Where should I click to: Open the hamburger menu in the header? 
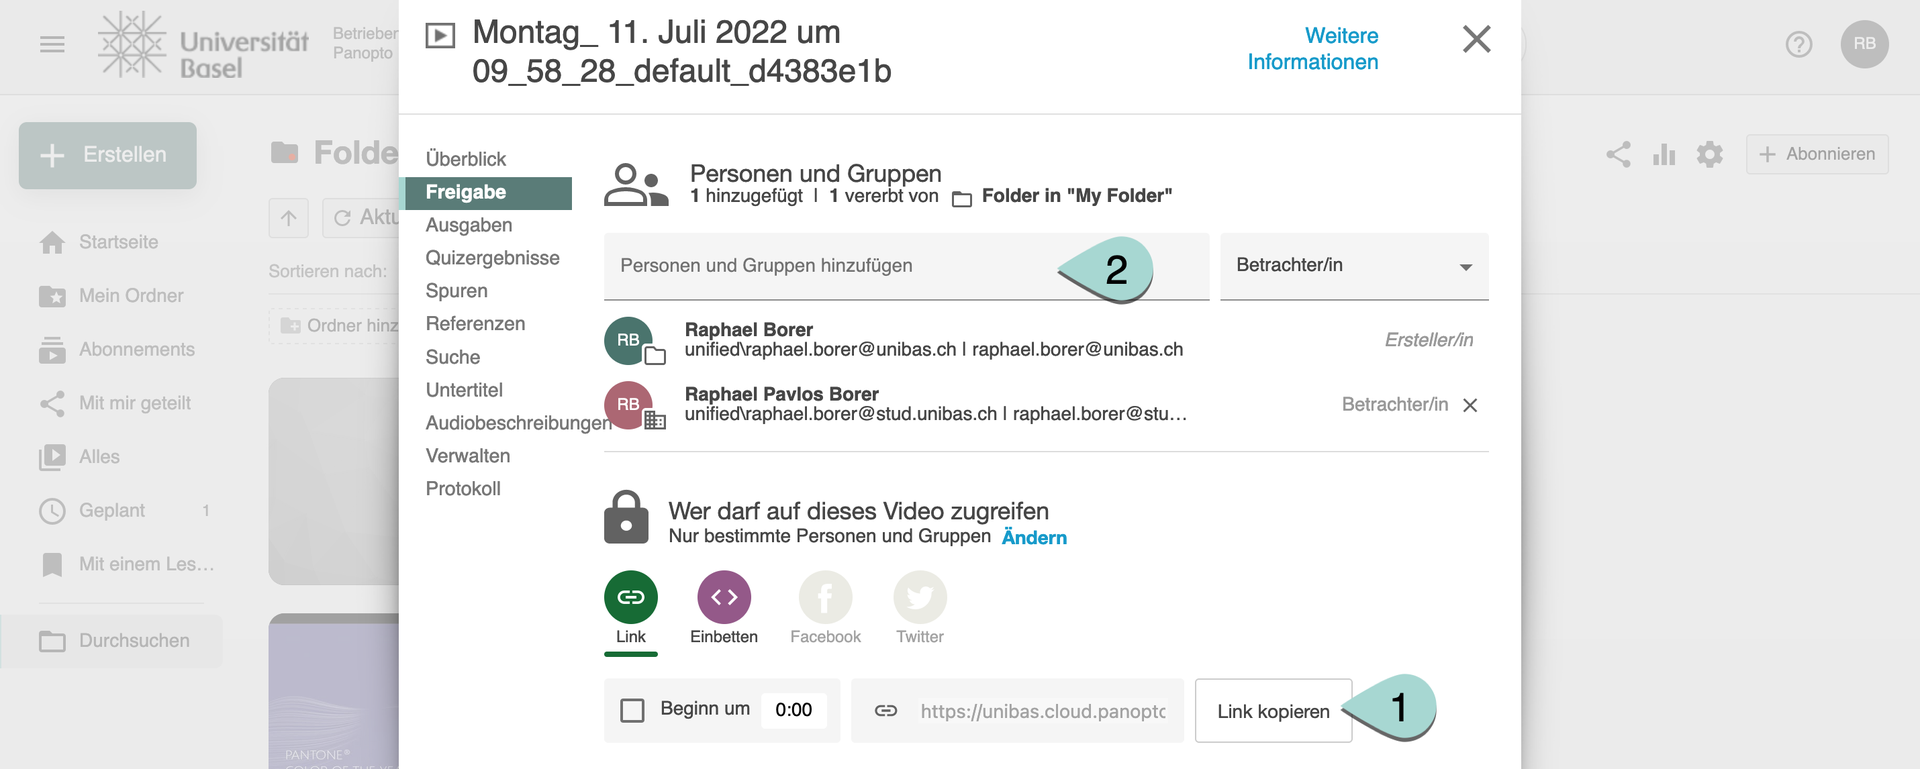pyautogui.click(x=52, y=44)
